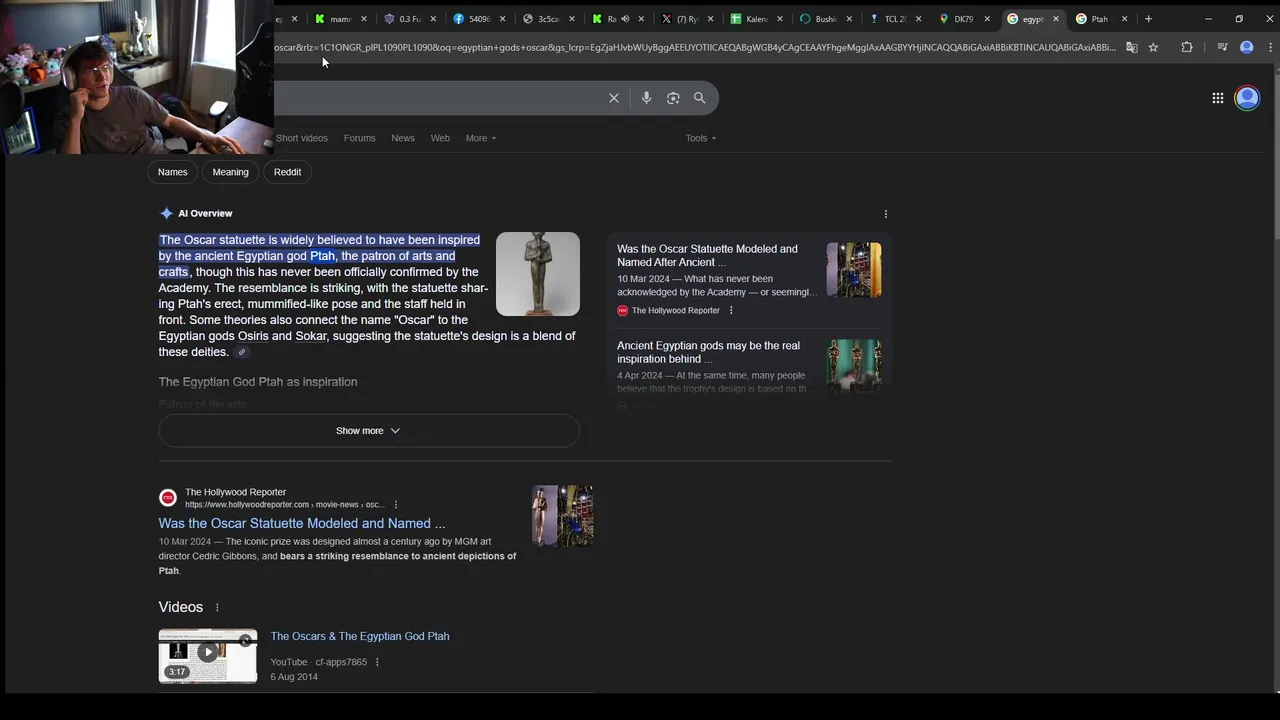Click the Sokar link in AI Overview
This screenshot has height=720, width=1280.
(311, 336)
